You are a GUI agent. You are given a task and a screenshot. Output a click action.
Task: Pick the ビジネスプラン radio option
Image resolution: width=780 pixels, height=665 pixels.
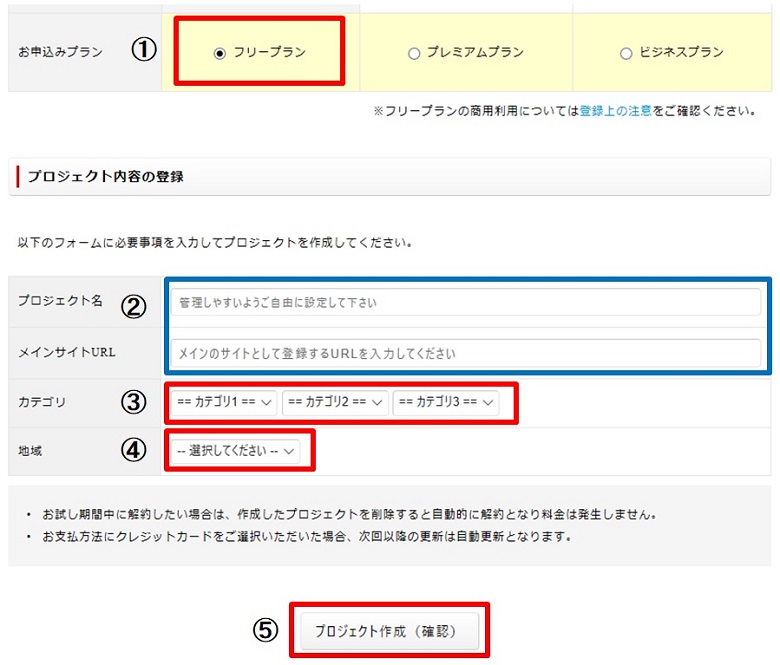[626, 53]
